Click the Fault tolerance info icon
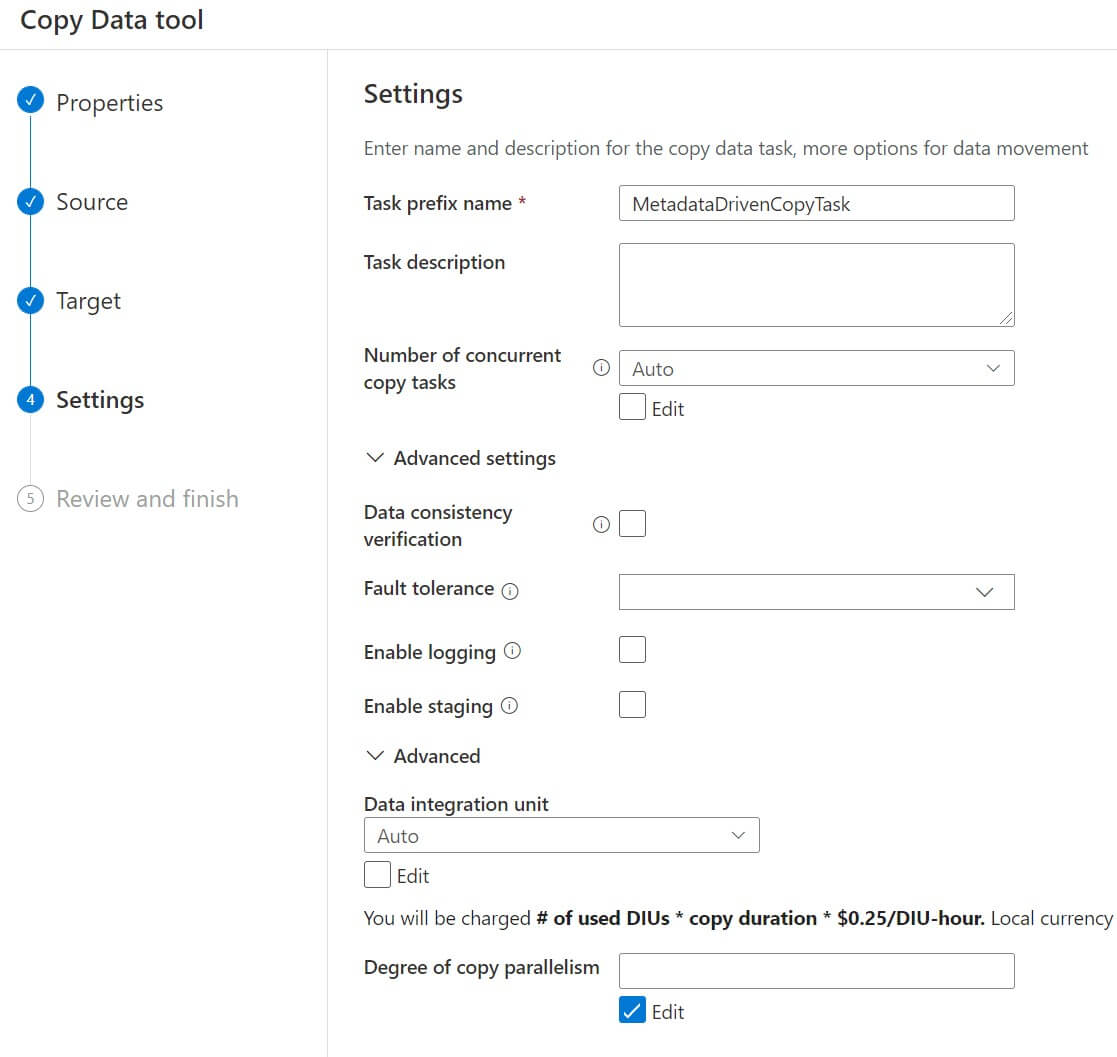Viewport: 1117px width, 1057px height. point(510,591)
